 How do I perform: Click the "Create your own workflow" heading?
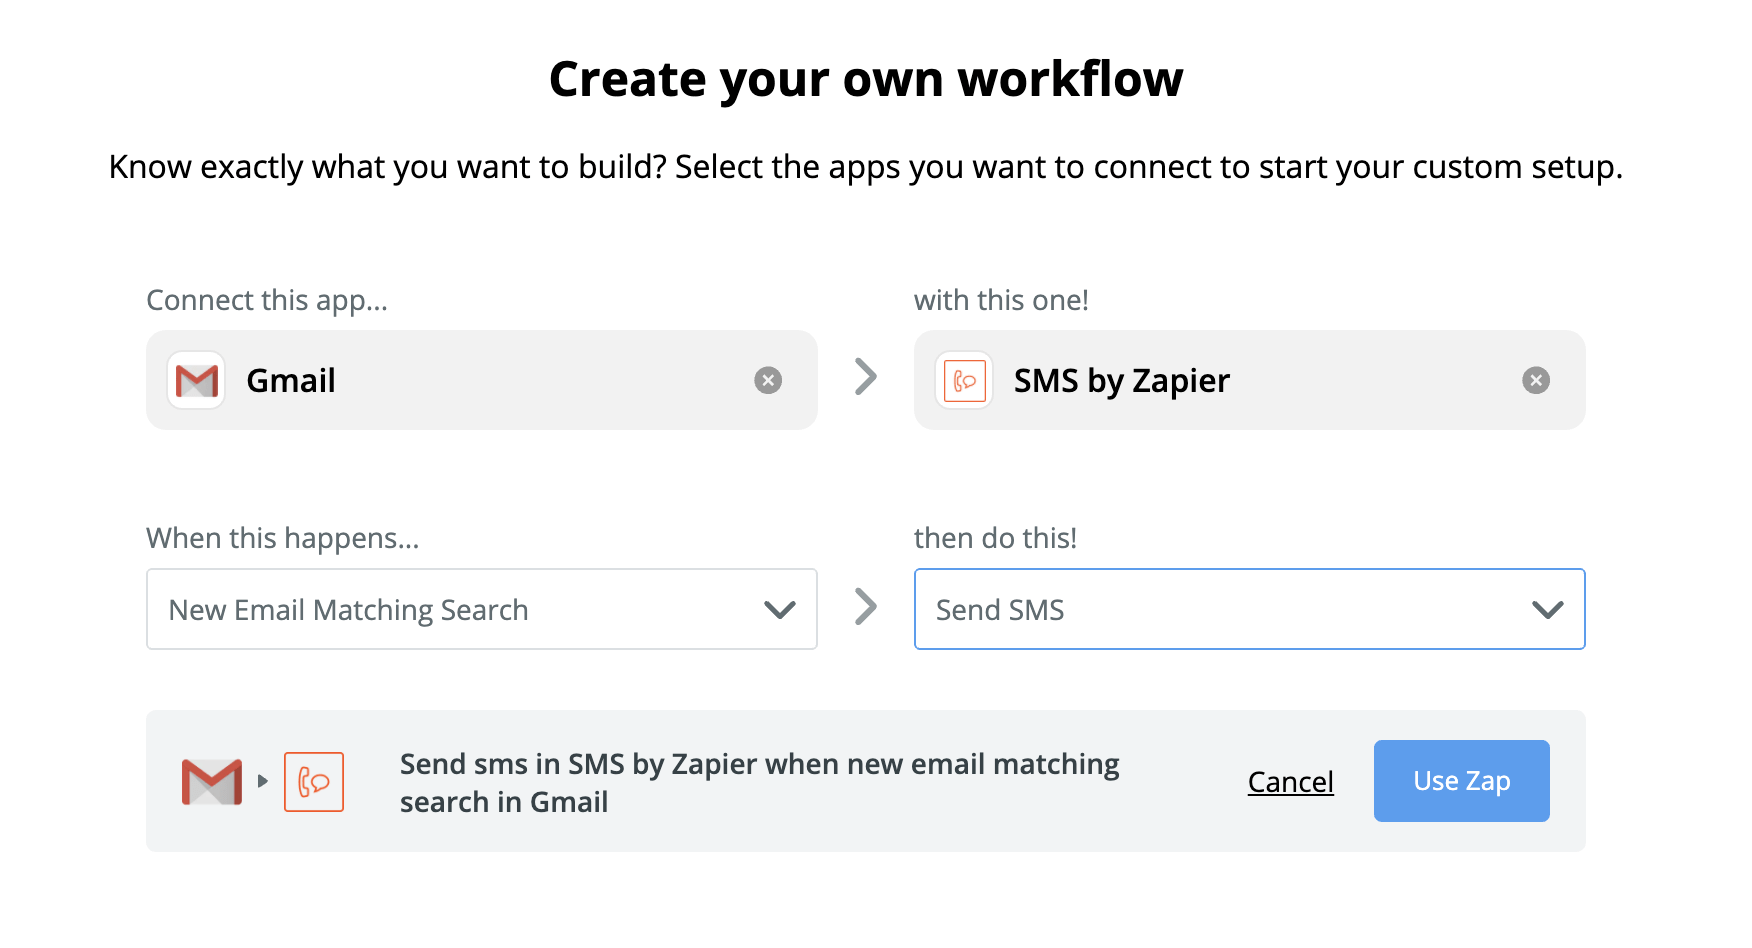(866, 79)
